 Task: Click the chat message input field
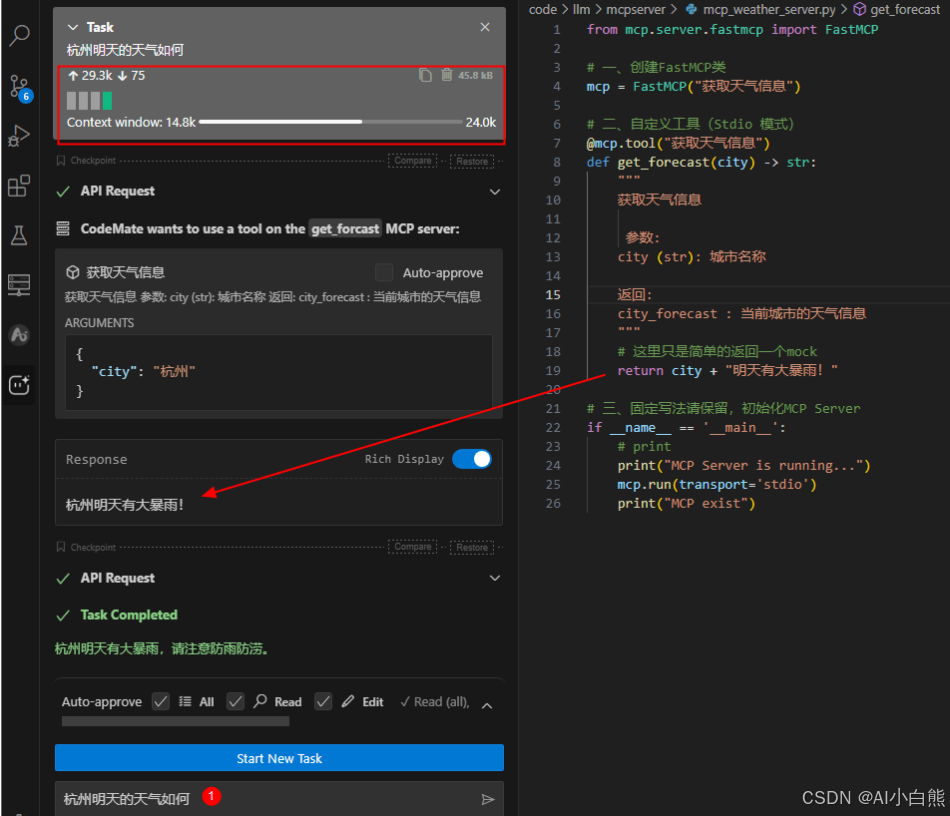[x=279, y=798]
